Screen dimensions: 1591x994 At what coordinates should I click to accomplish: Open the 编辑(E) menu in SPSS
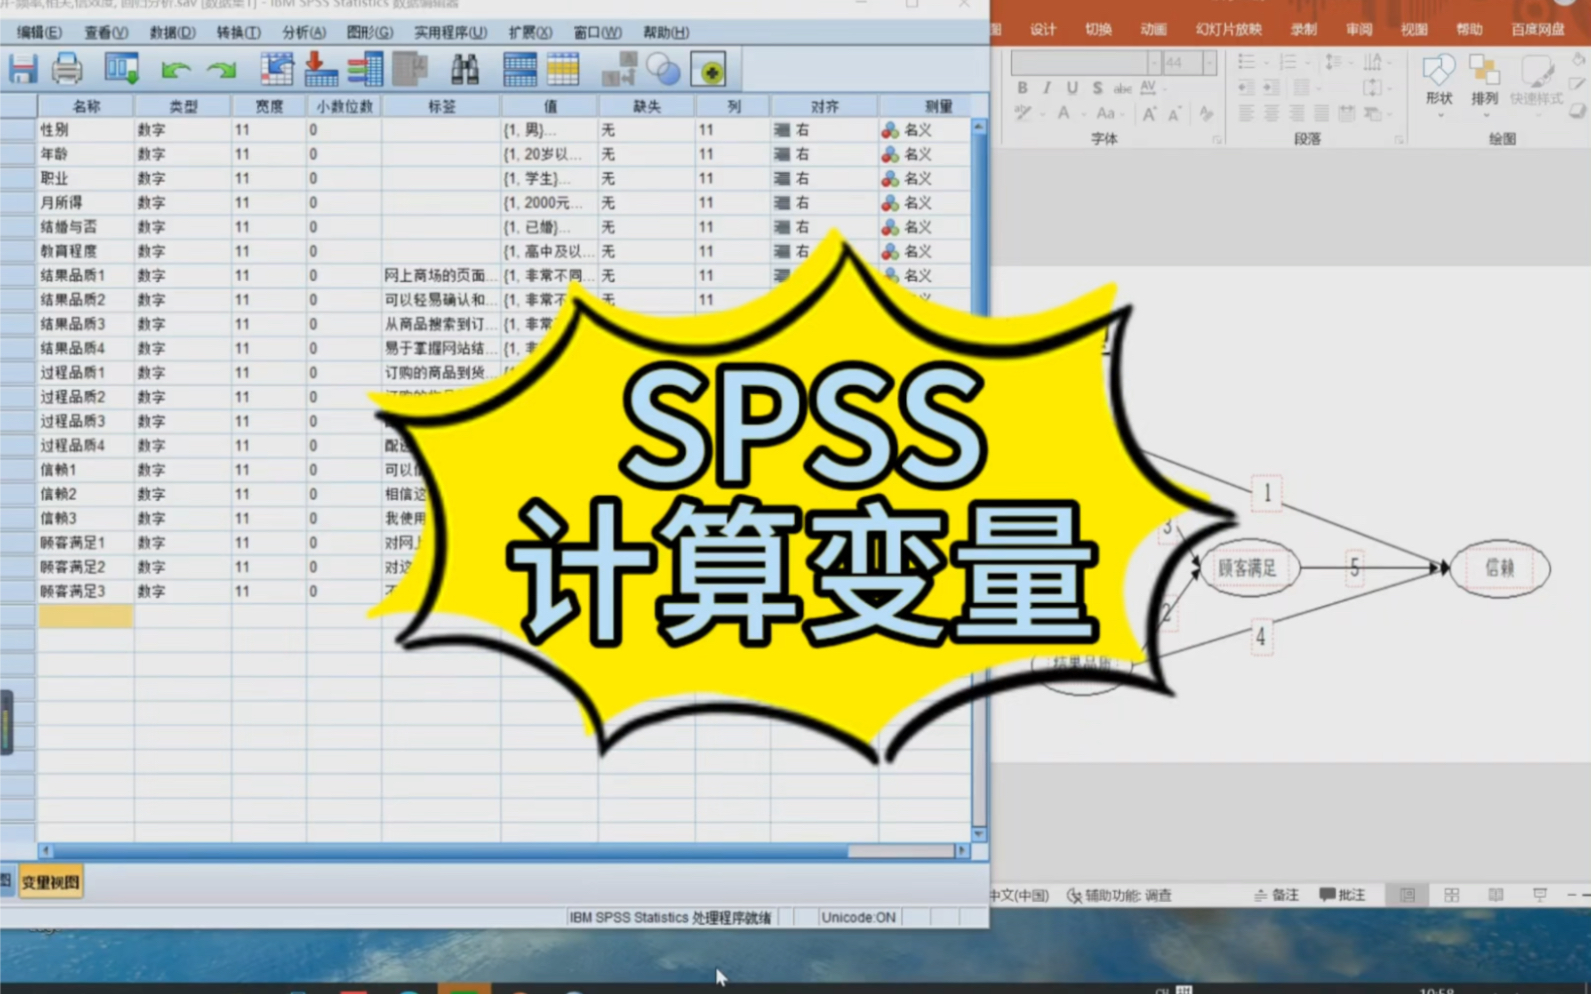click(x=39, y=33)
